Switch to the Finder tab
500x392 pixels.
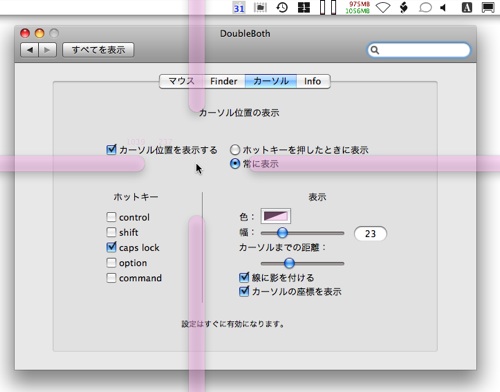click(224, 81)
